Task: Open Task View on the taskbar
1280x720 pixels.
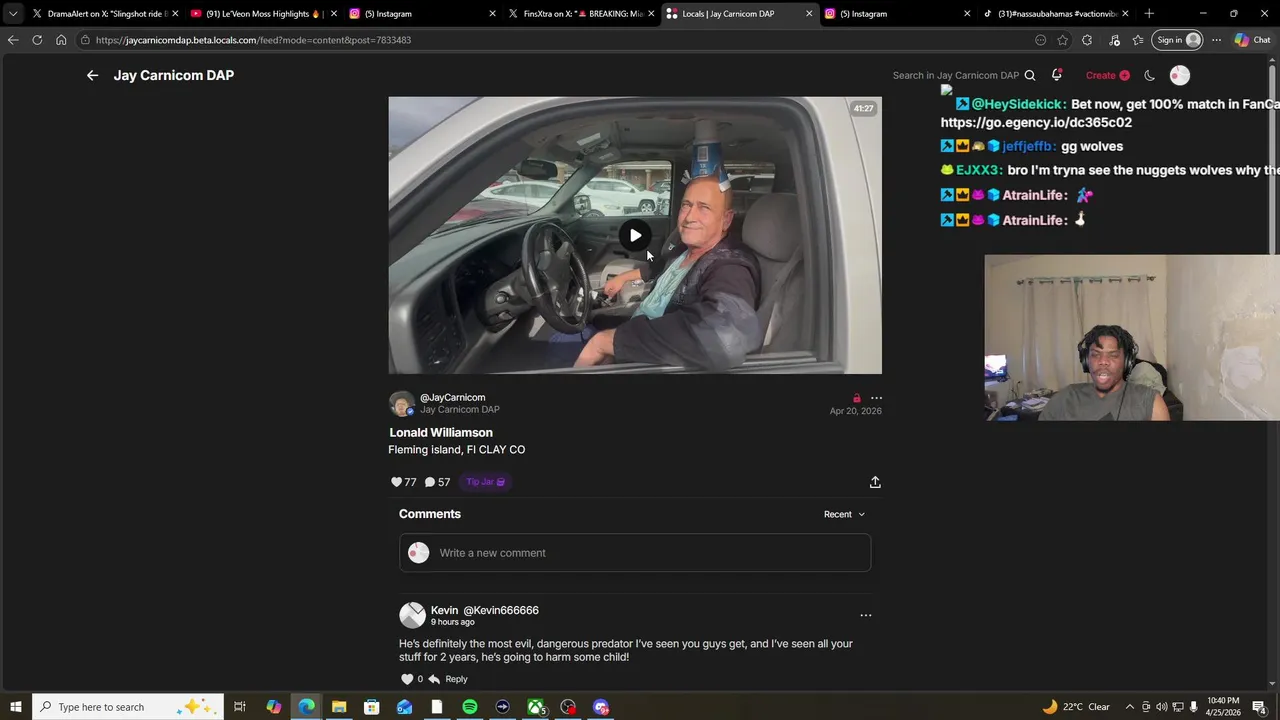Action: [x=240, y=707]
